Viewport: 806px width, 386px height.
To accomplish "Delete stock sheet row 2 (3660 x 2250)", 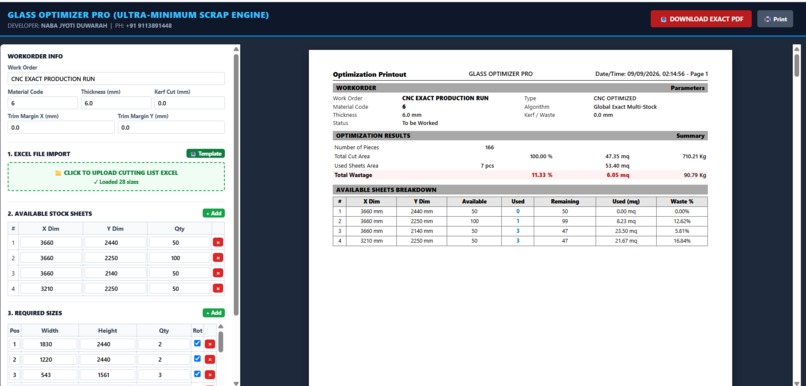I will click(218, 258).
